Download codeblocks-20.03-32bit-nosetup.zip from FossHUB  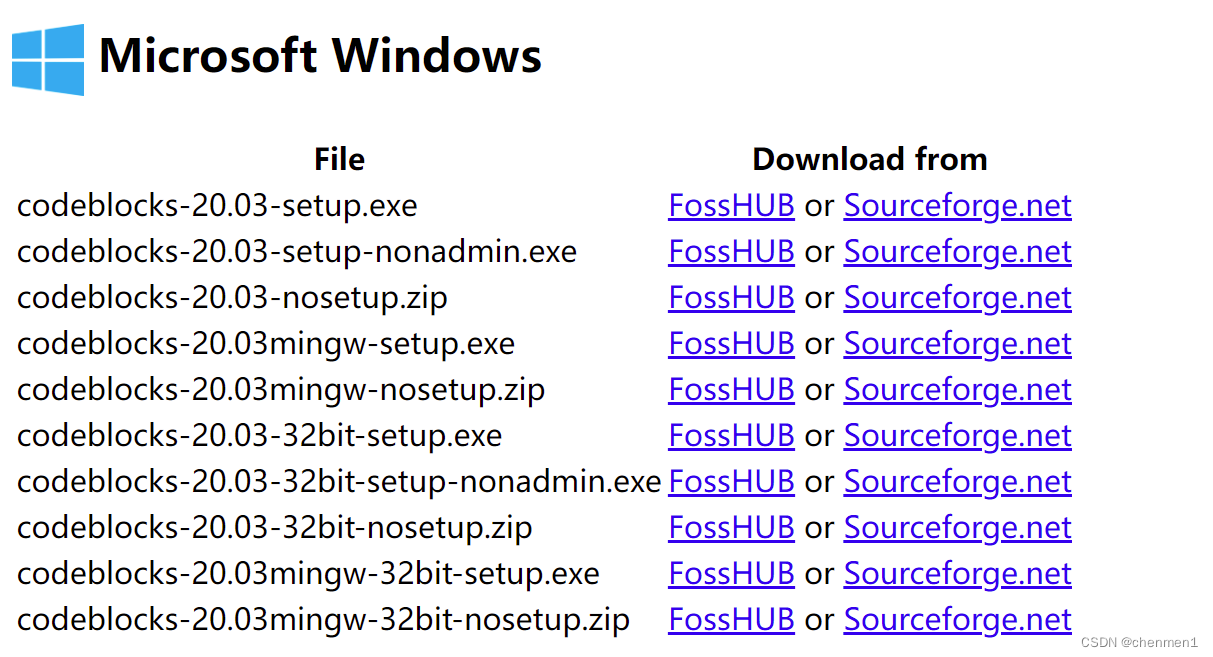pos(731,527)
